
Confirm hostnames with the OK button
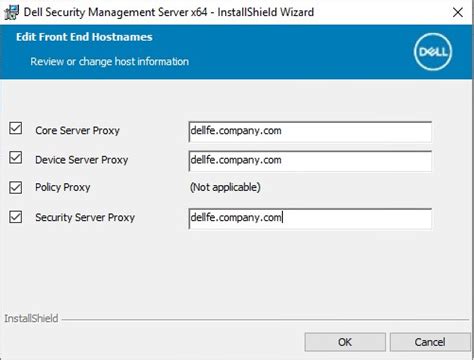pyautogui.click(x=345, y=342)
